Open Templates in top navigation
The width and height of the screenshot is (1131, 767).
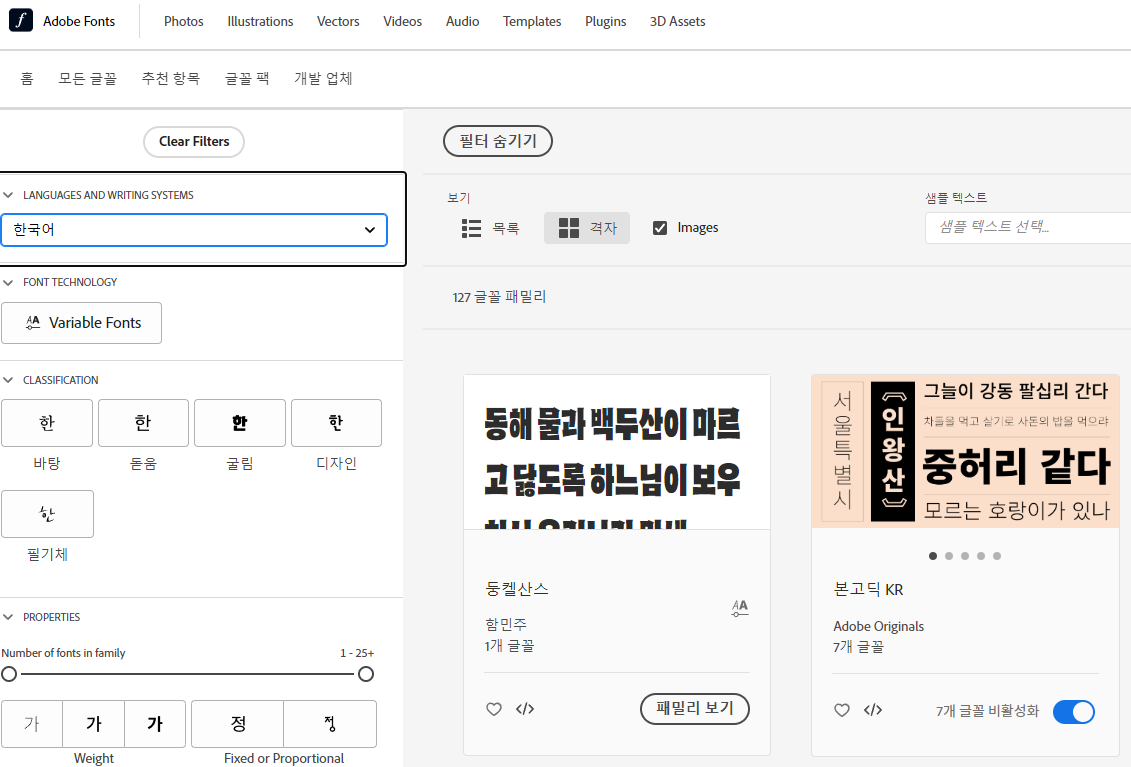532,22
